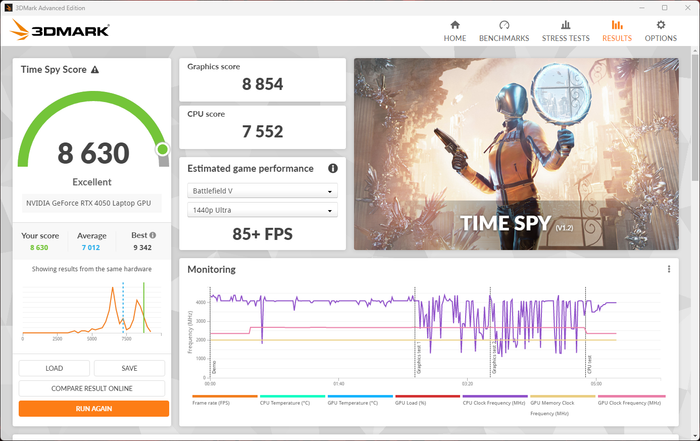The height and width of the screenshot is (441, 700).
Task: Maximize the 3DMark window
Action: click(664, 8)
